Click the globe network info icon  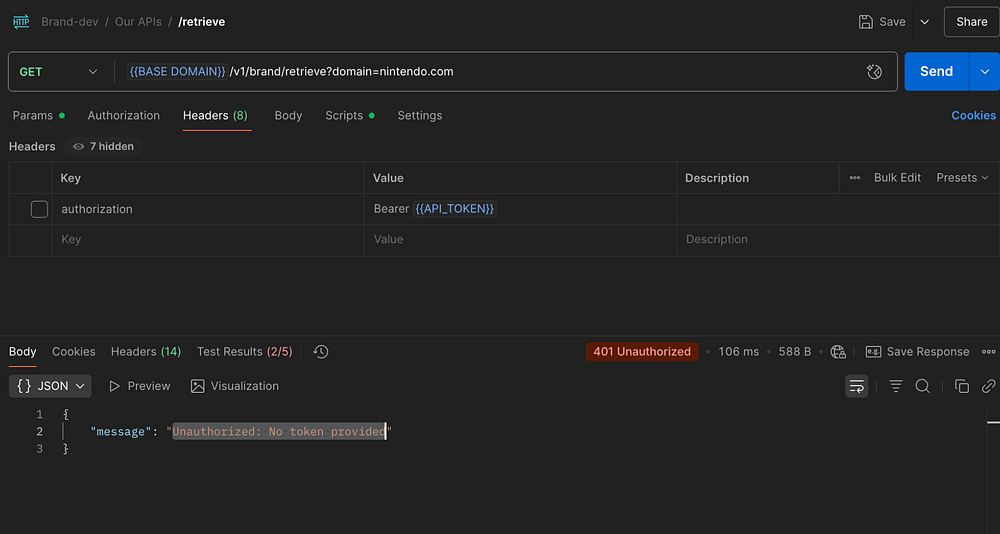pyautogui.click(x=838, y=352)
